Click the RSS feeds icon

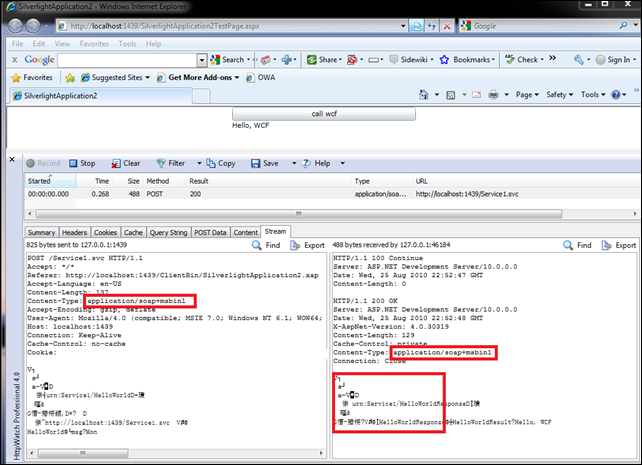[450, 95]
